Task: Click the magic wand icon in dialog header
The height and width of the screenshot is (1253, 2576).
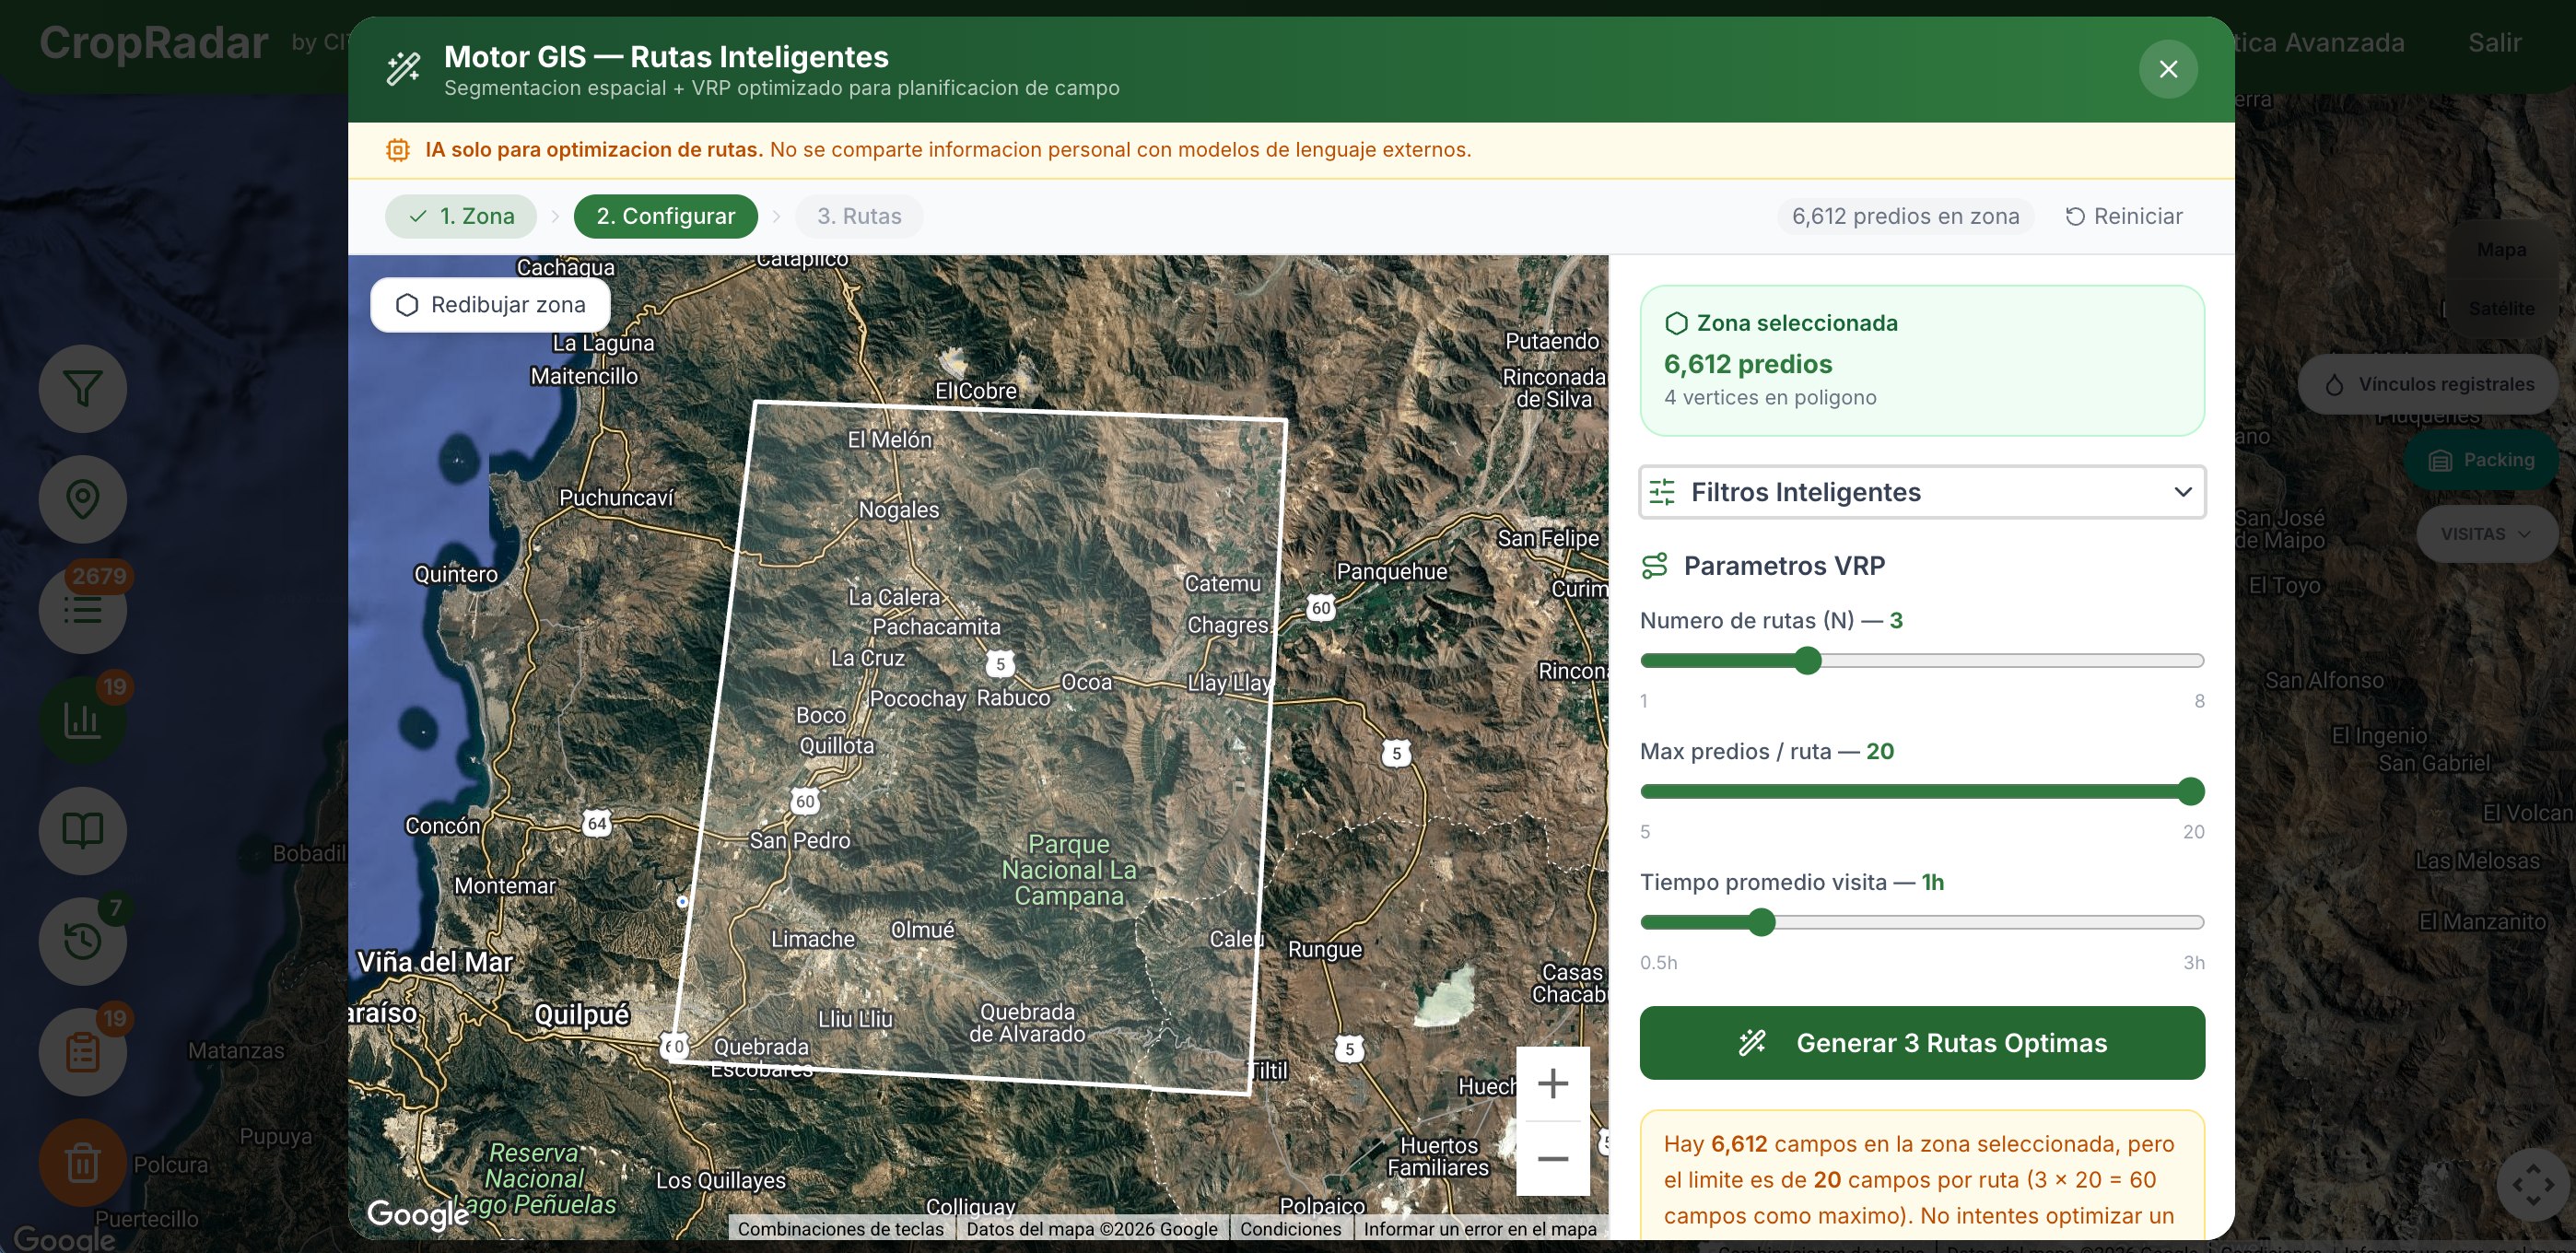Action: 404,69
